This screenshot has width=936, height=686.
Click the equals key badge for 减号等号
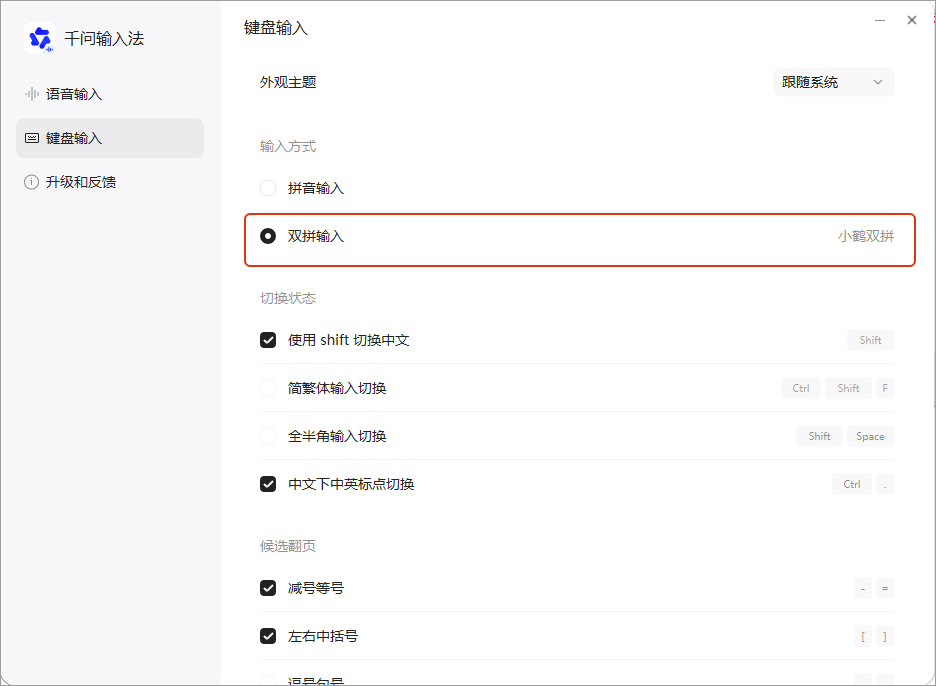[885, 588]
